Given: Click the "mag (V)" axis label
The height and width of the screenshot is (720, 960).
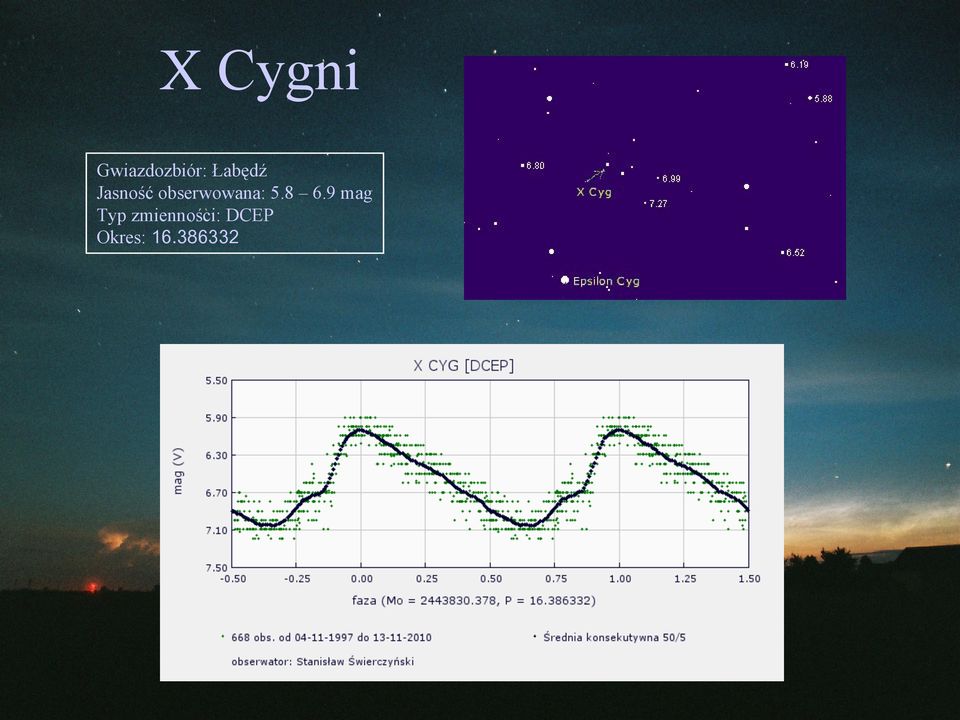Looking at the screenshot, I should pyautogui.click(x=178, y=471).
